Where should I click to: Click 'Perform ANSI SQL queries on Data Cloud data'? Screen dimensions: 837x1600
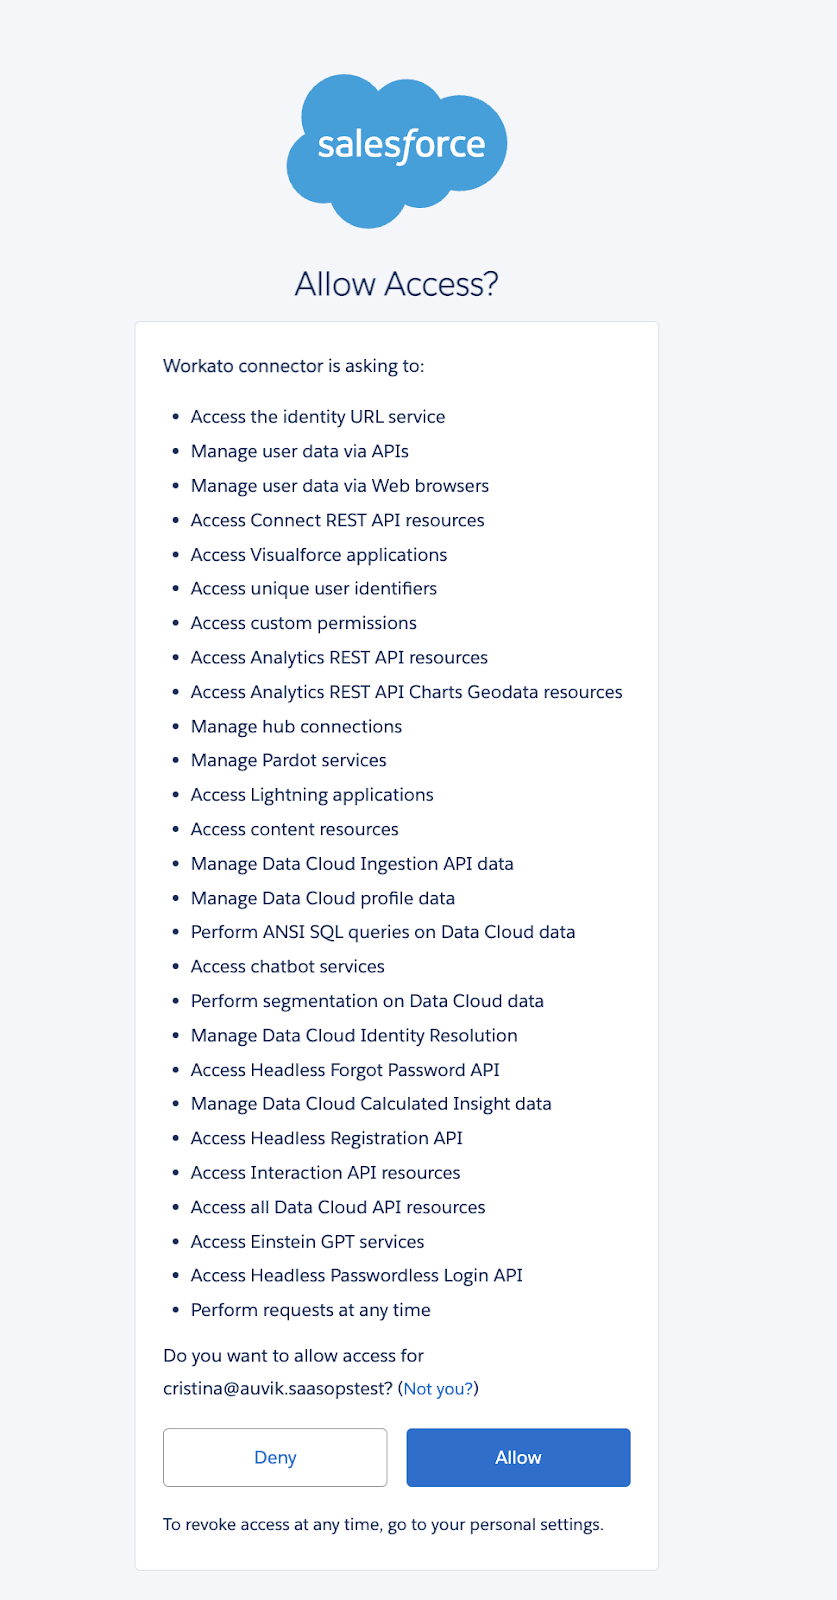pyautogui.click(x=383, y=932)
